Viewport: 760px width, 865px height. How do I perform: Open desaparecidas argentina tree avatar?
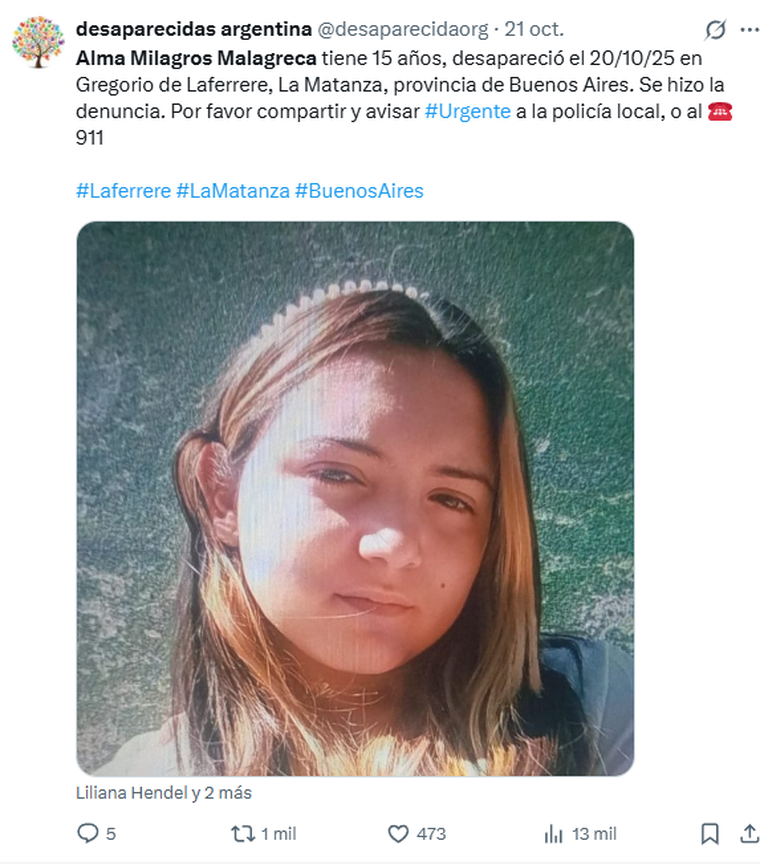pos(38,41)
